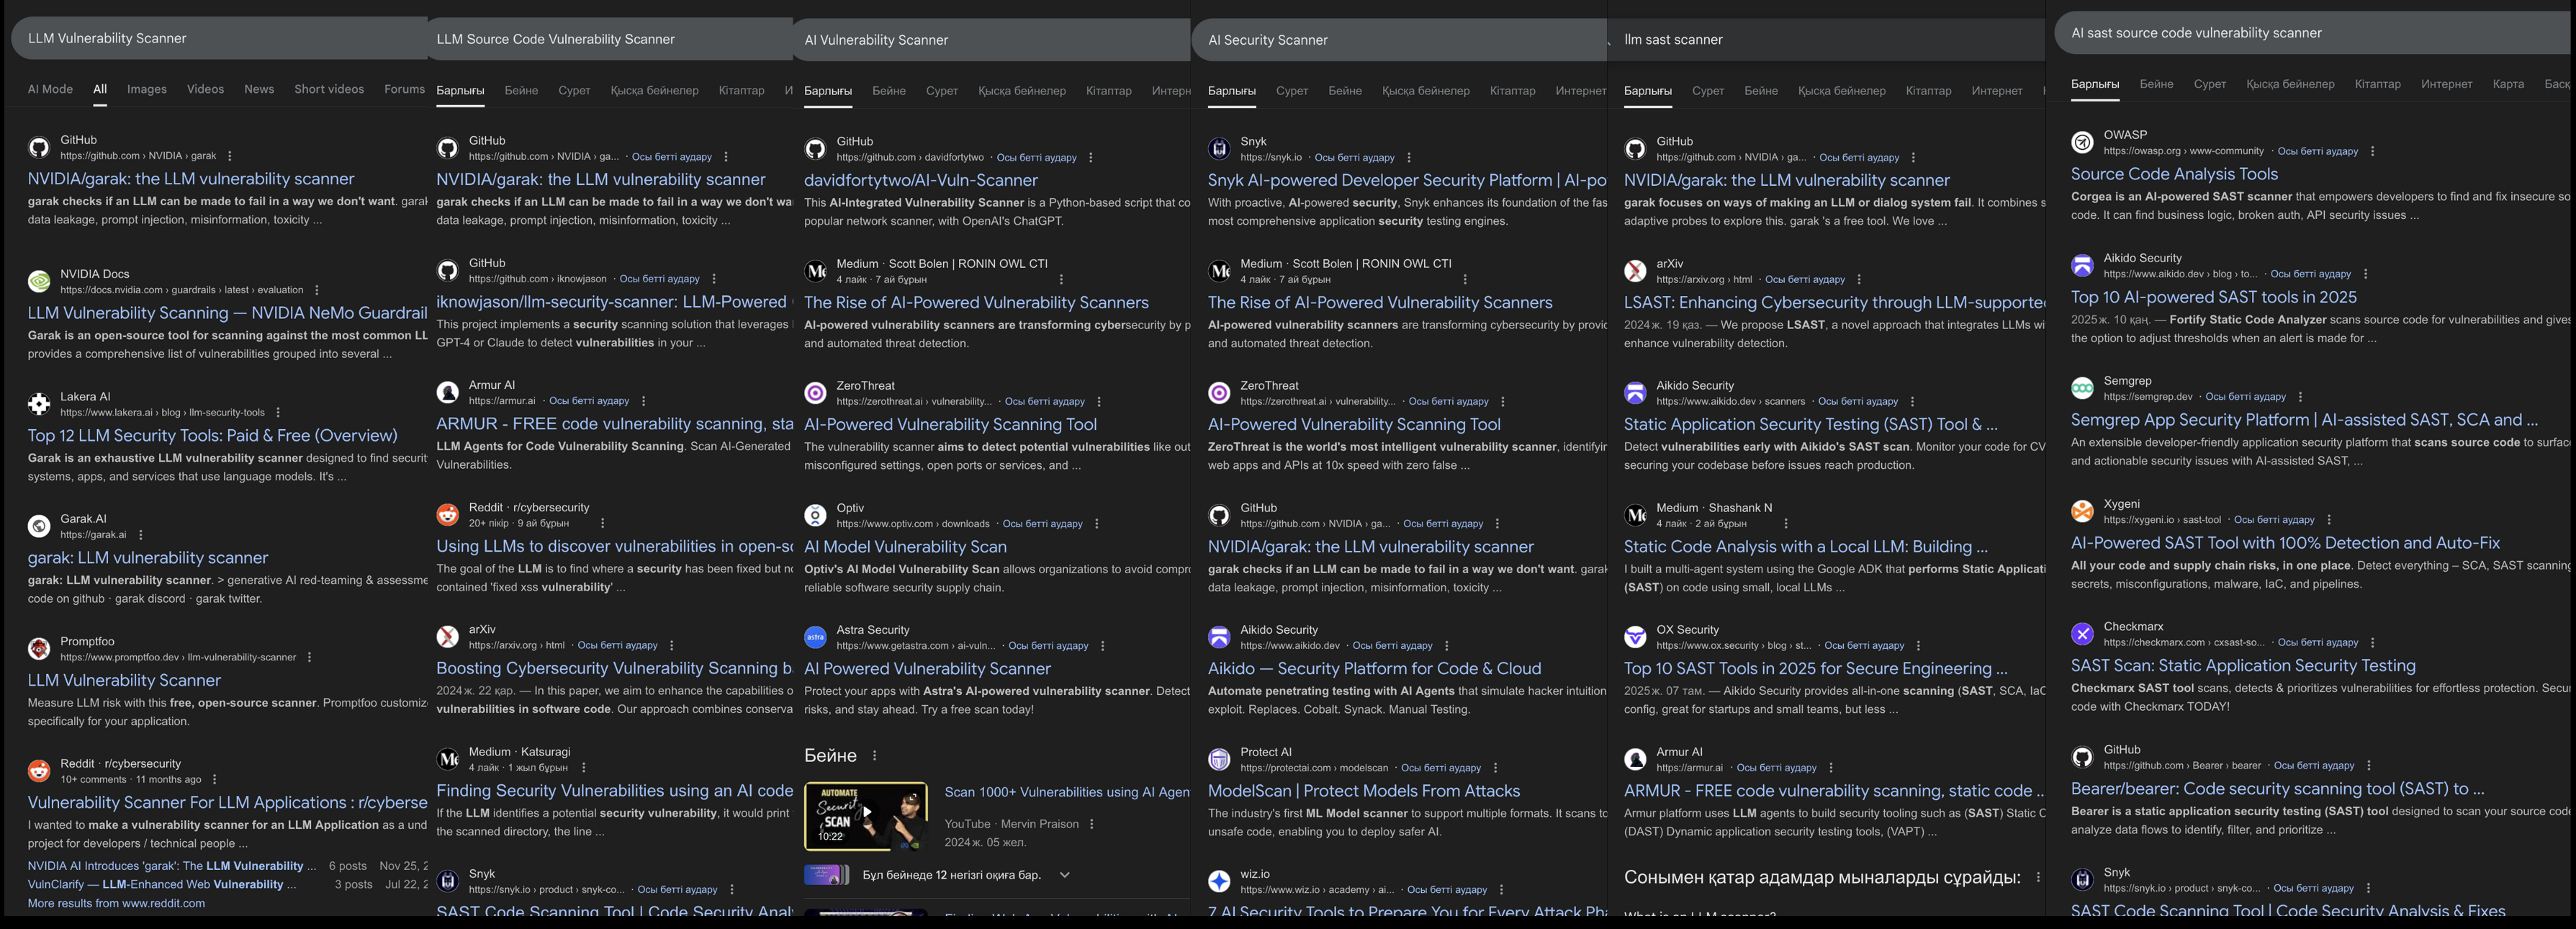Open 'ModelScan | Protect Models From Attacks' result

click(x=1364, y=791)
